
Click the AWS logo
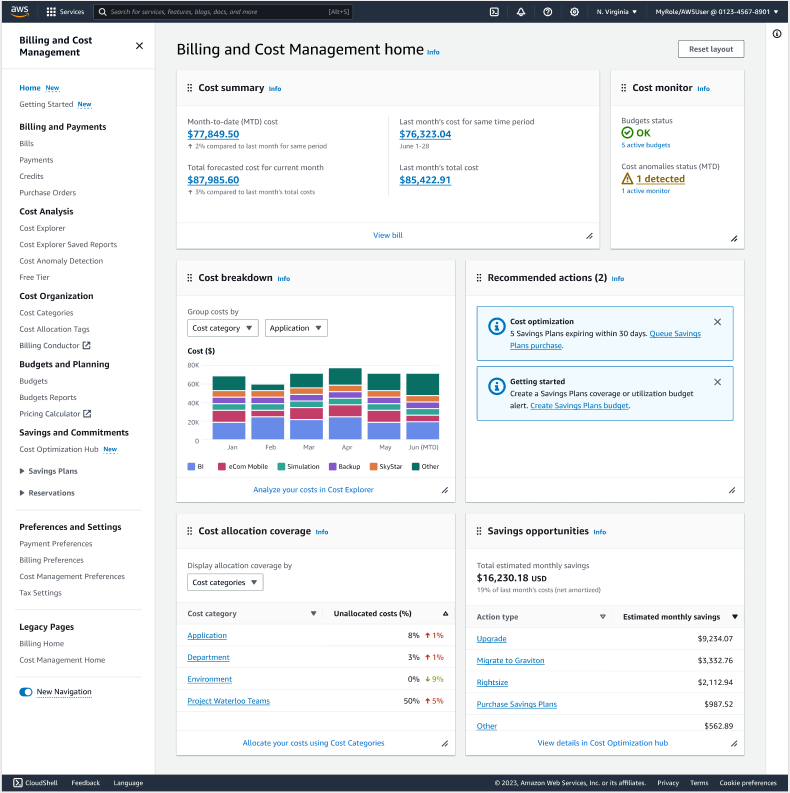point(20,12)
